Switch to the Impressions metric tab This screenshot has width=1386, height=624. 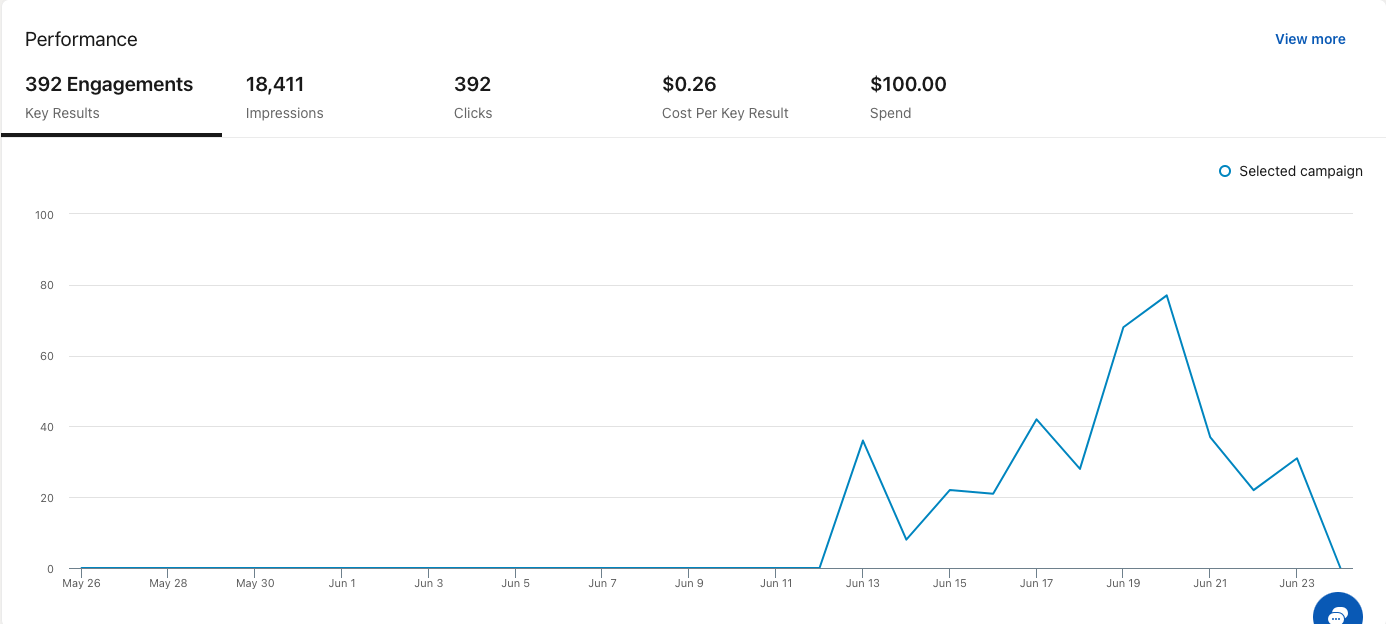coord(285,97)
